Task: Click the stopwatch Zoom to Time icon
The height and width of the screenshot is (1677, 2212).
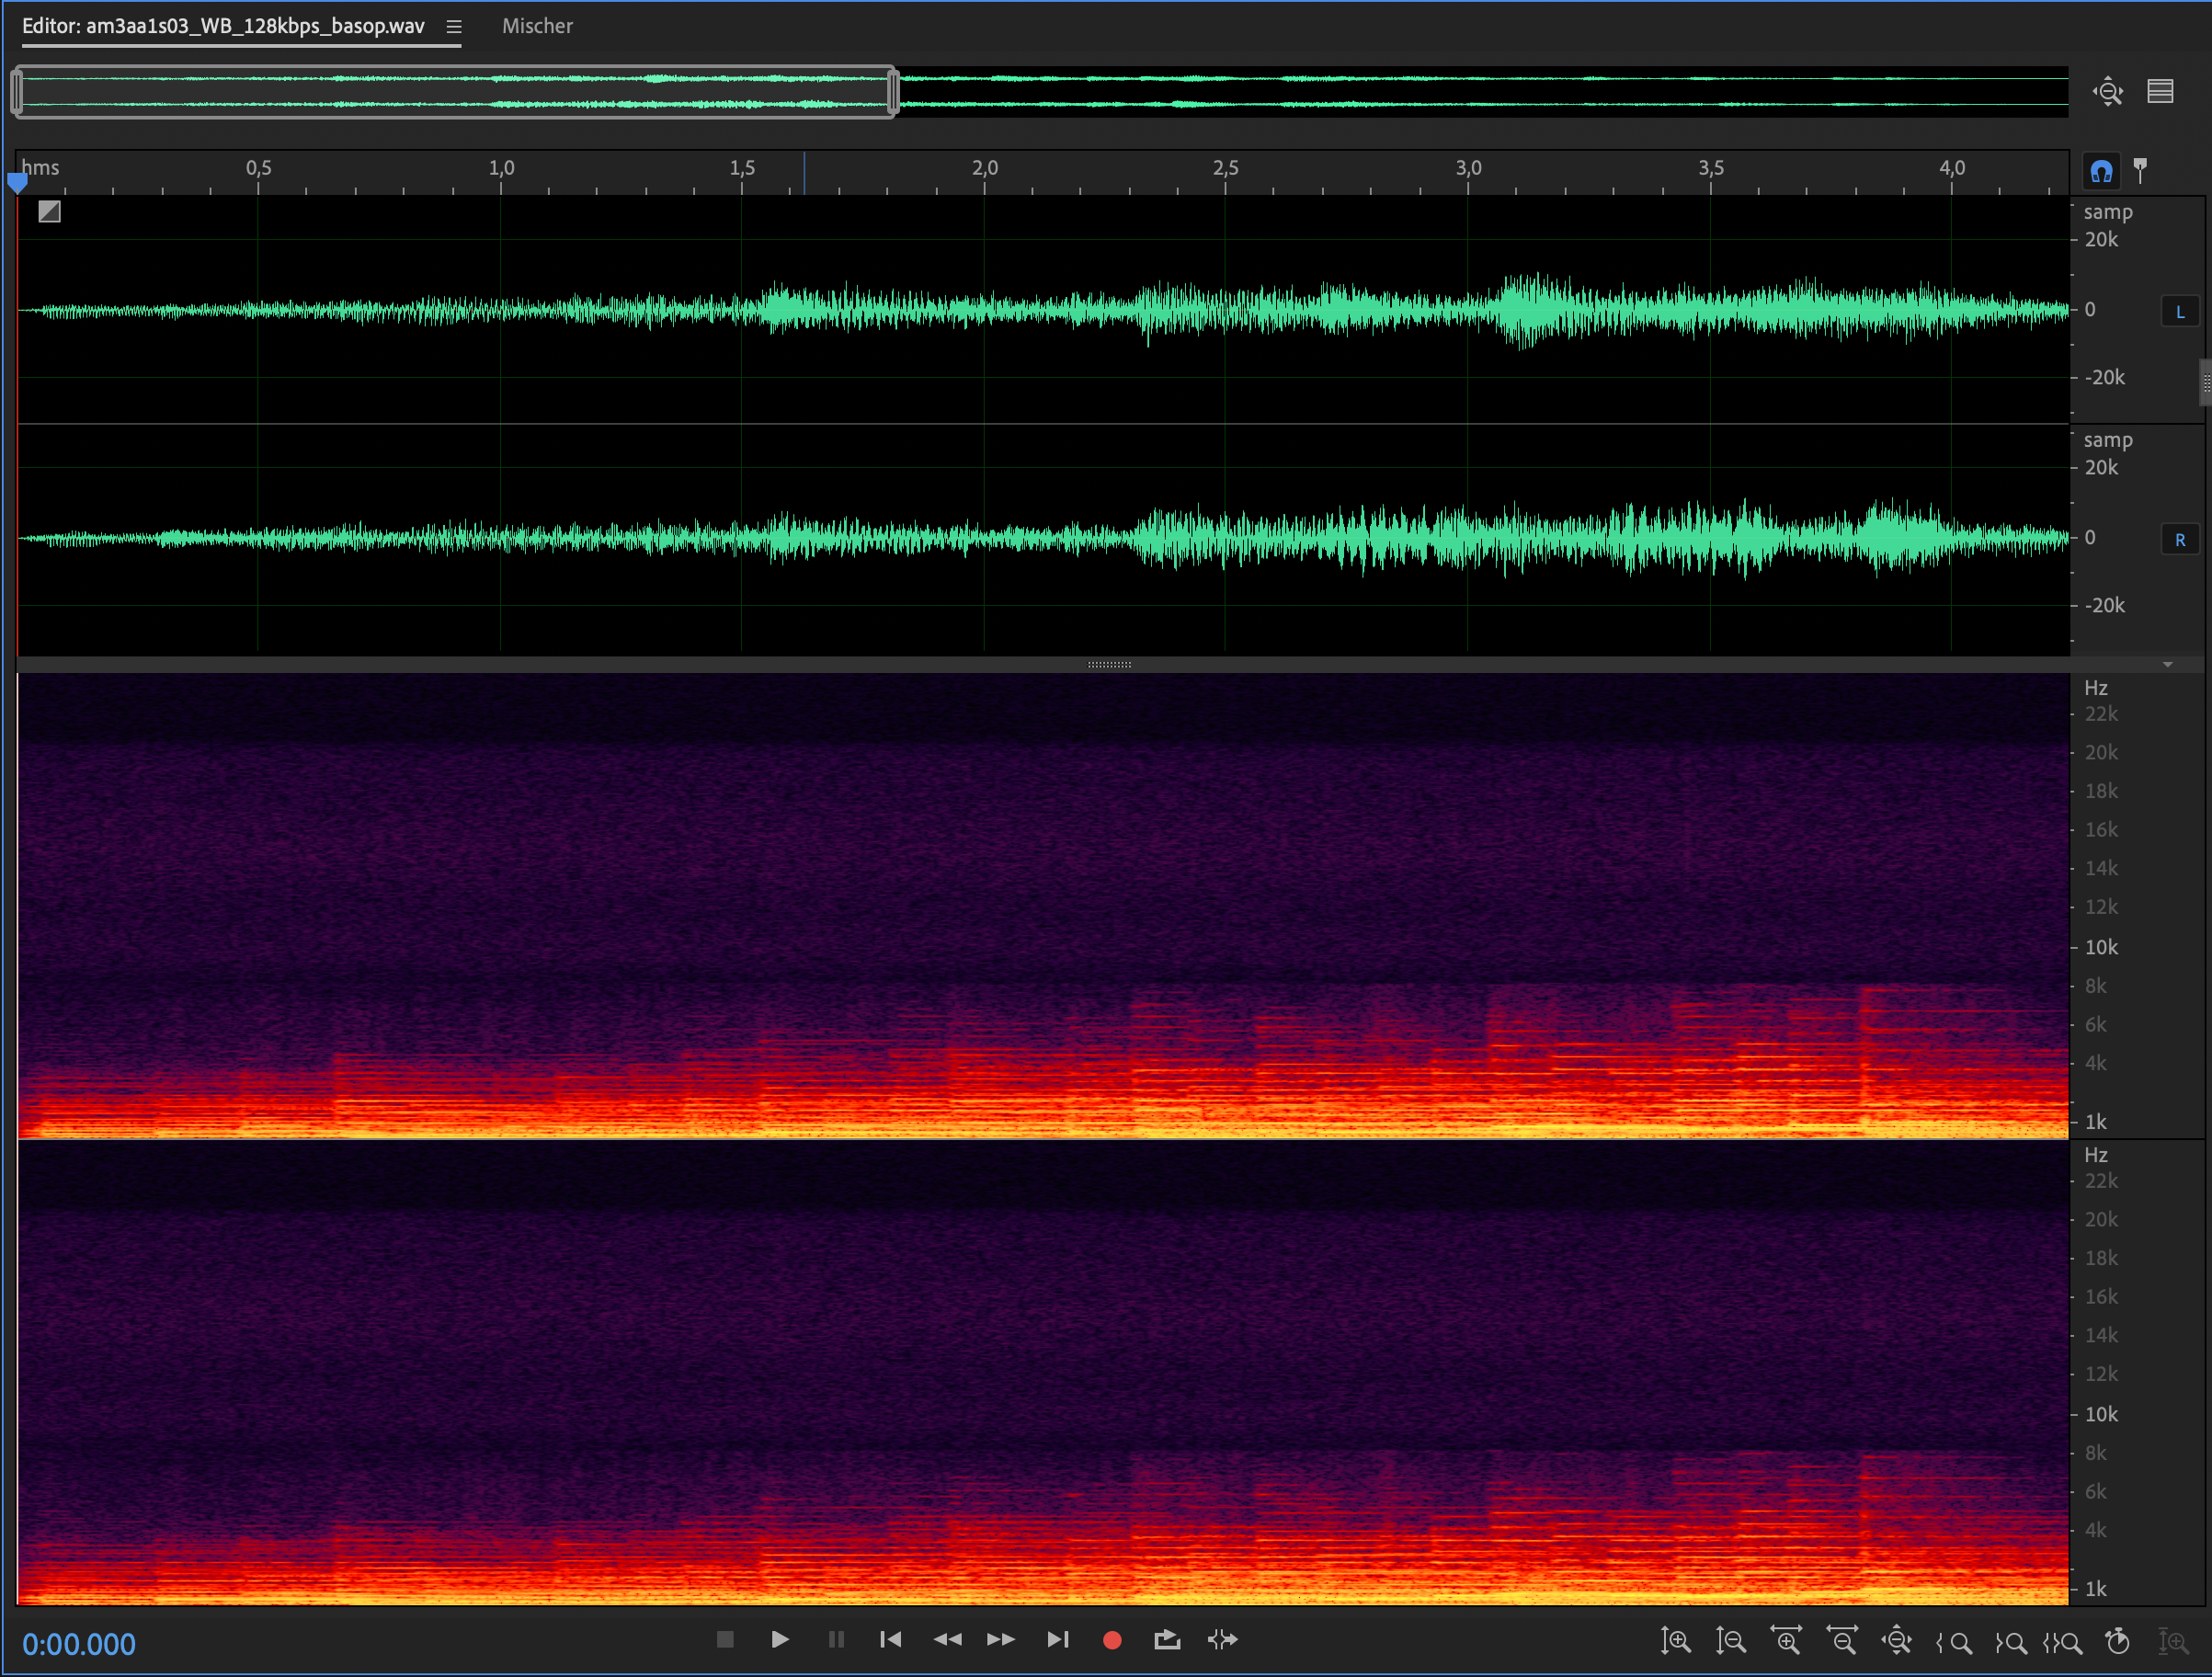Action: tap(2117, 1641)
